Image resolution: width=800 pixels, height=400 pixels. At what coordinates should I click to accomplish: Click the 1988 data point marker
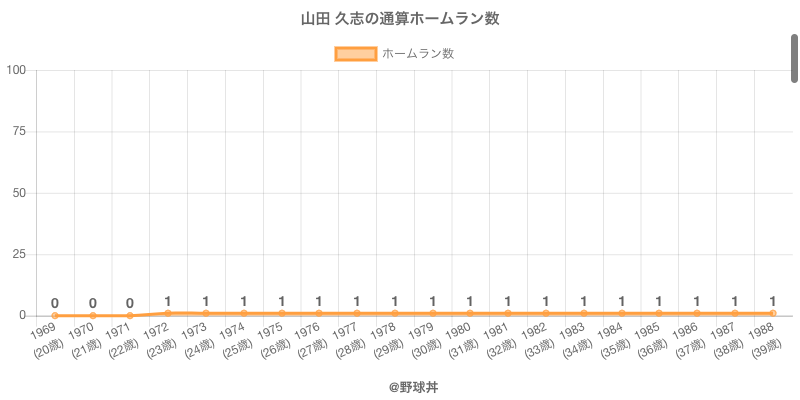[772, 313]
